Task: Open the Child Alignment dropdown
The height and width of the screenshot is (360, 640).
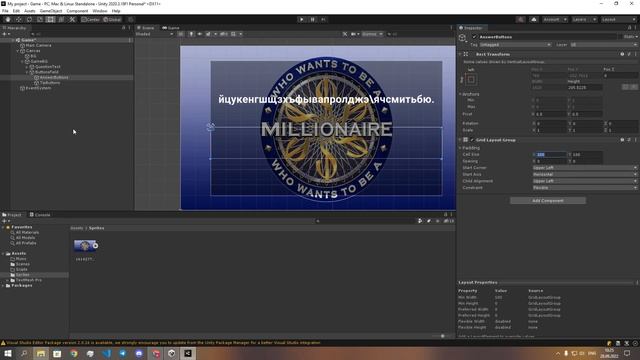Action: pos(585,181)
